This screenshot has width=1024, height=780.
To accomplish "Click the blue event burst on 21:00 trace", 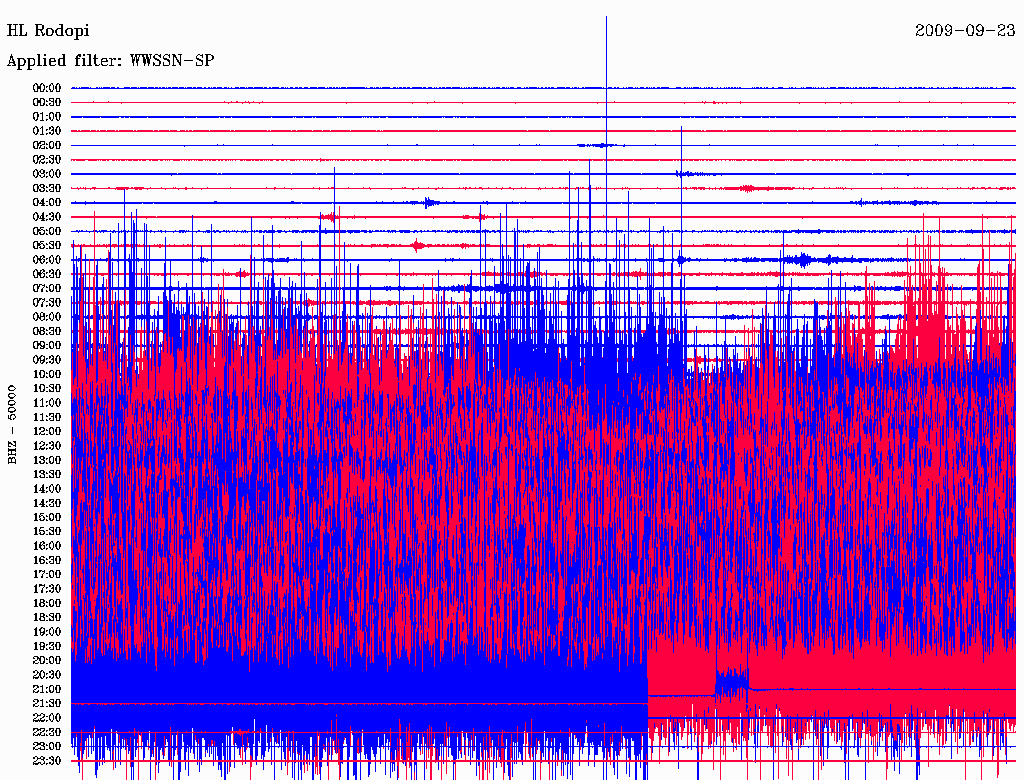I will click(732, 683).
